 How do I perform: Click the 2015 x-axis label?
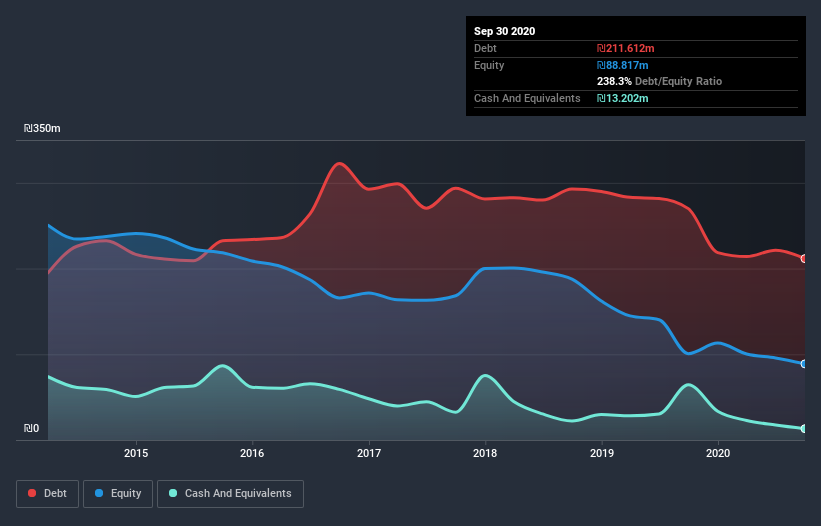point(136,453)
